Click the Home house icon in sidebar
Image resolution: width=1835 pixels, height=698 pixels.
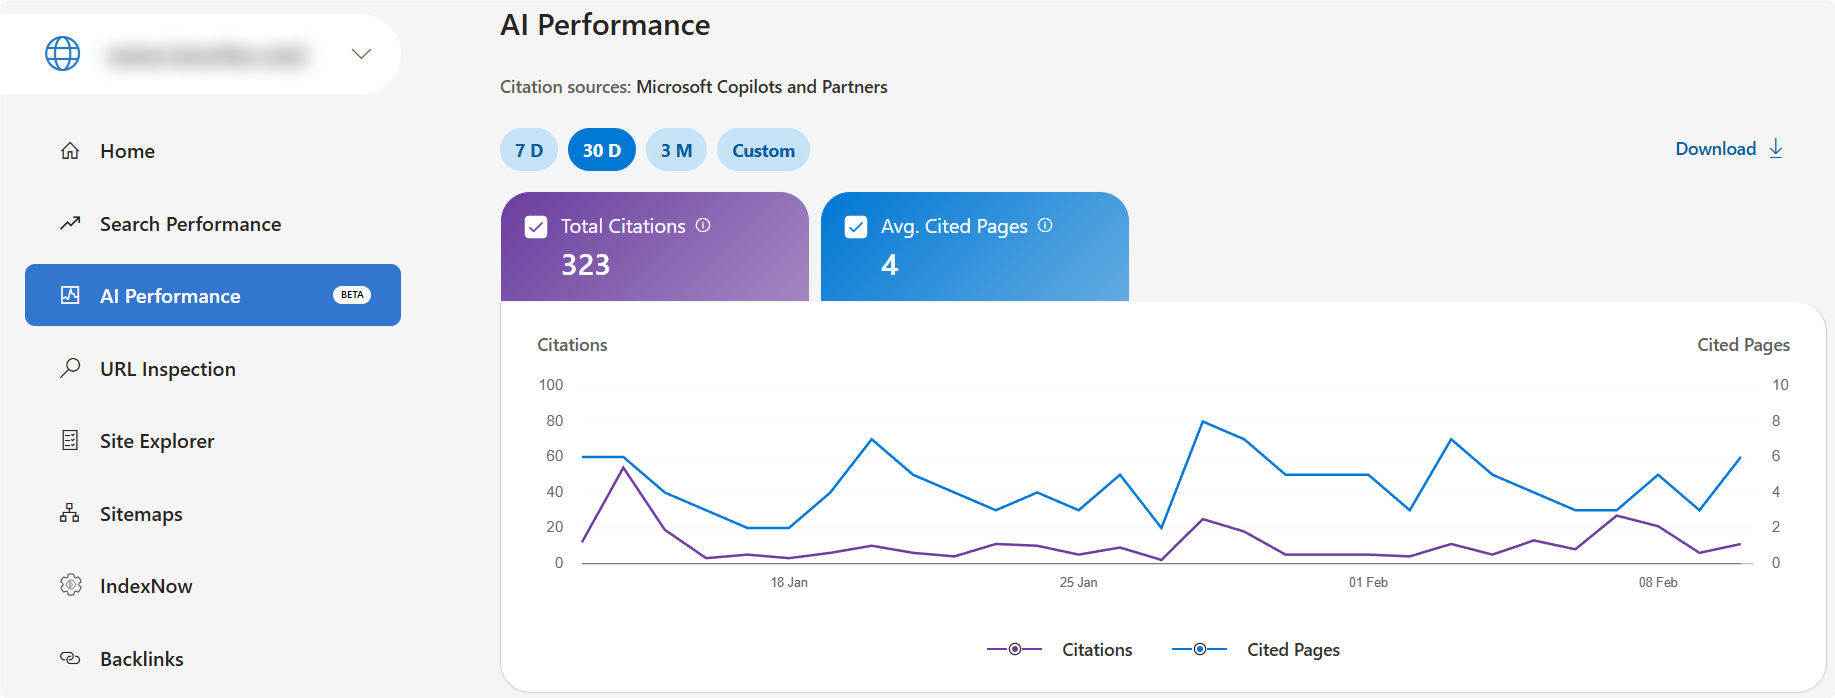70,151
